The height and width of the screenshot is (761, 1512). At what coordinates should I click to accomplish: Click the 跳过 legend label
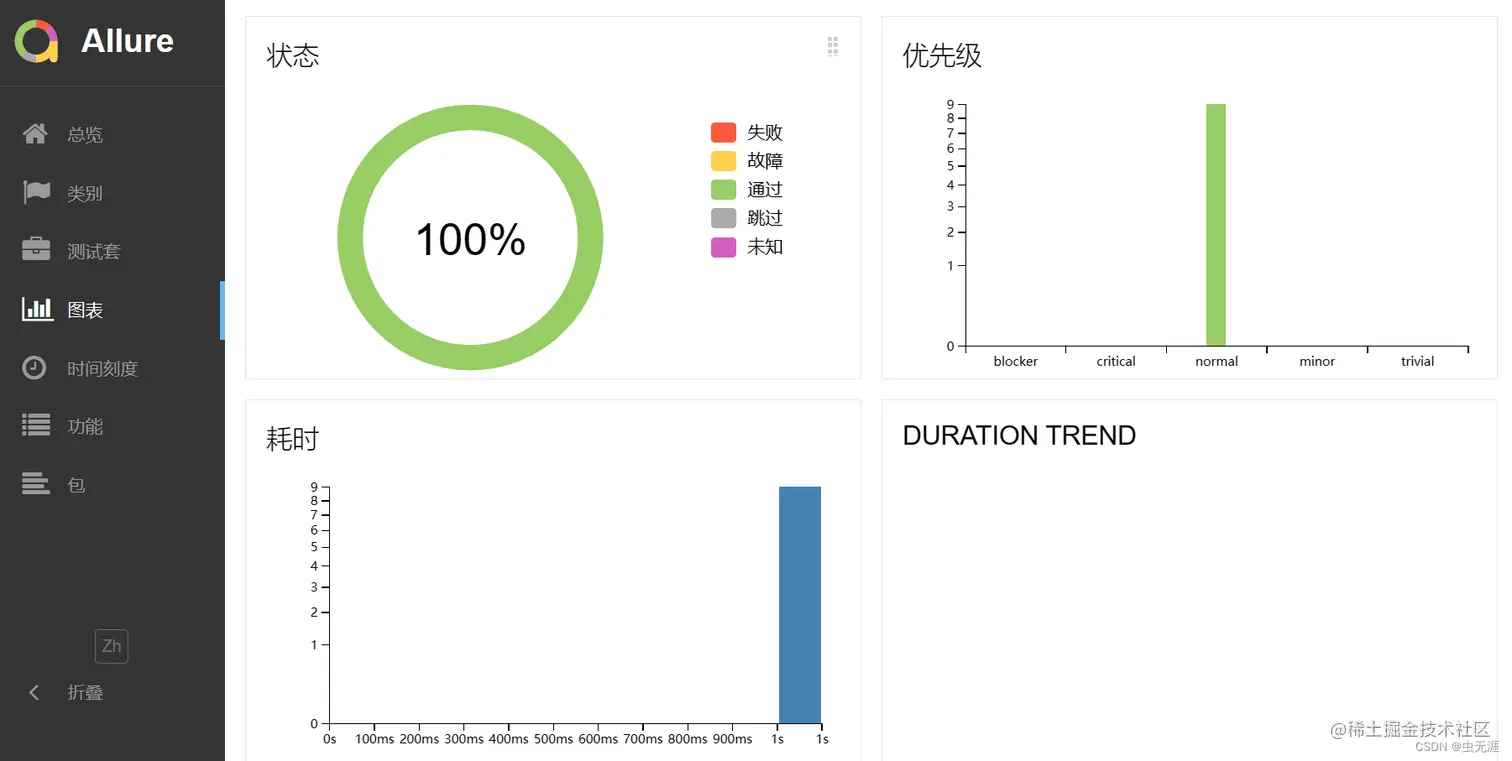pos(765,218)
